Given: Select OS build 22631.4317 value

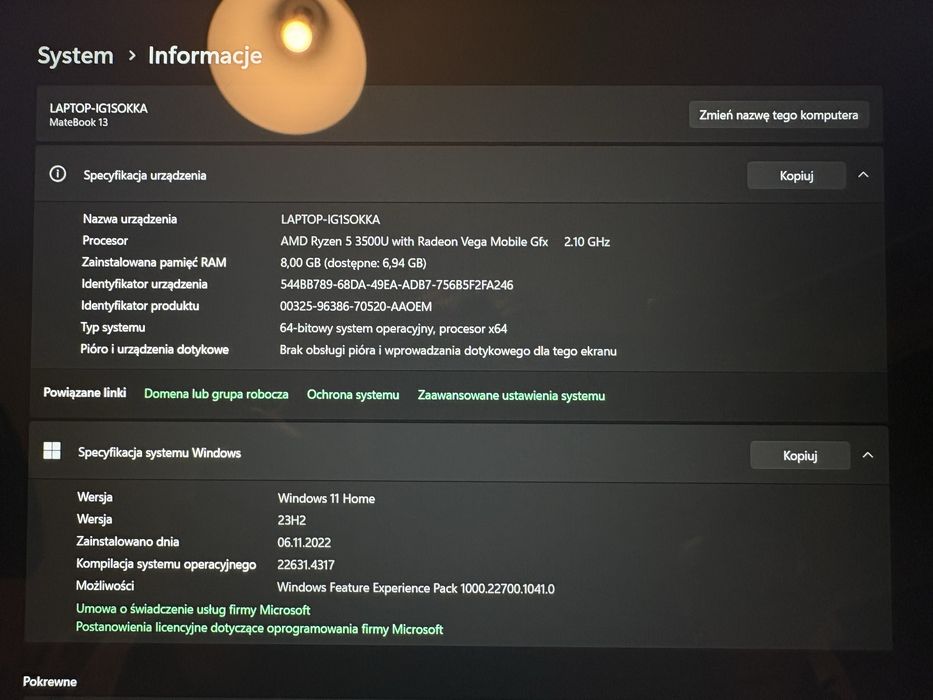Looking at the screenshot, I should [306, 565].
